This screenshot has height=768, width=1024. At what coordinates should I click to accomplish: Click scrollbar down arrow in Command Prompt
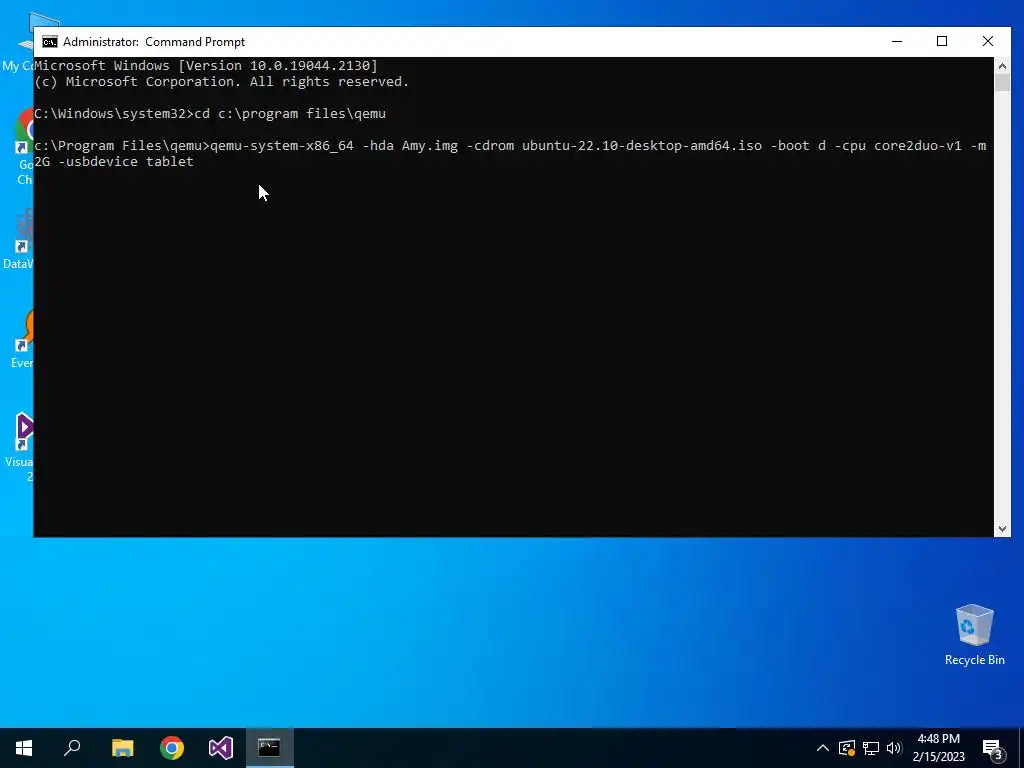[x=1002, y=529]
